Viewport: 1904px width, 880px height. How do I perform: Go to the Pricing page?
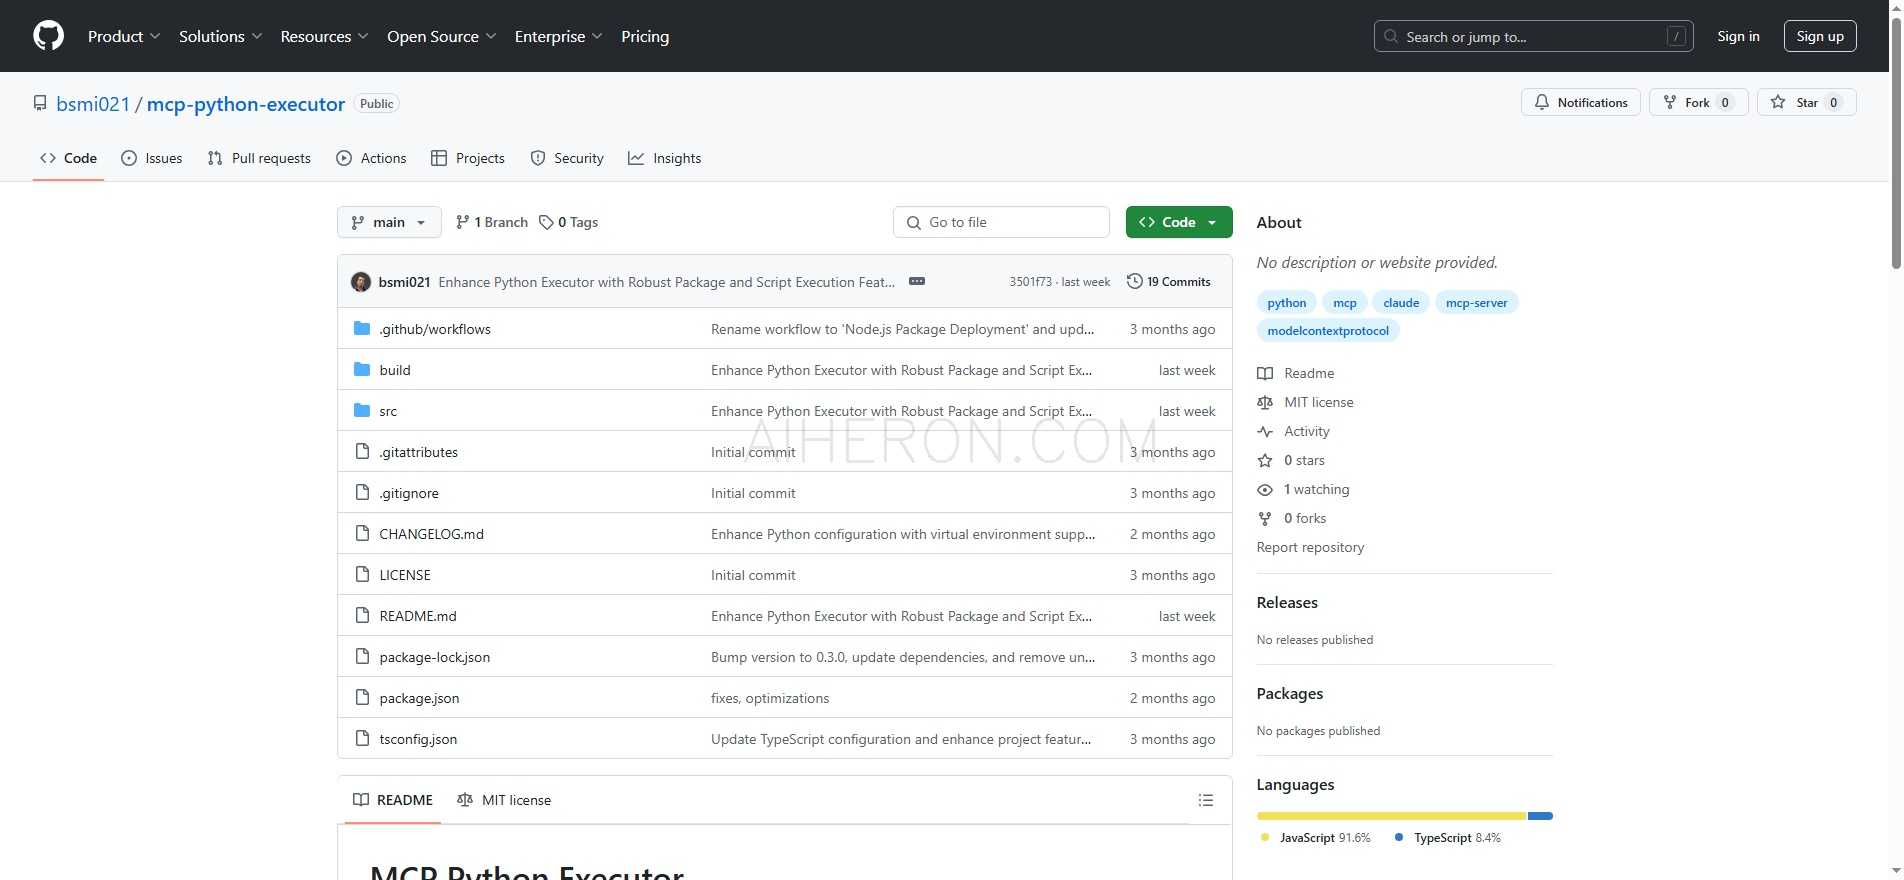(645, 36)
